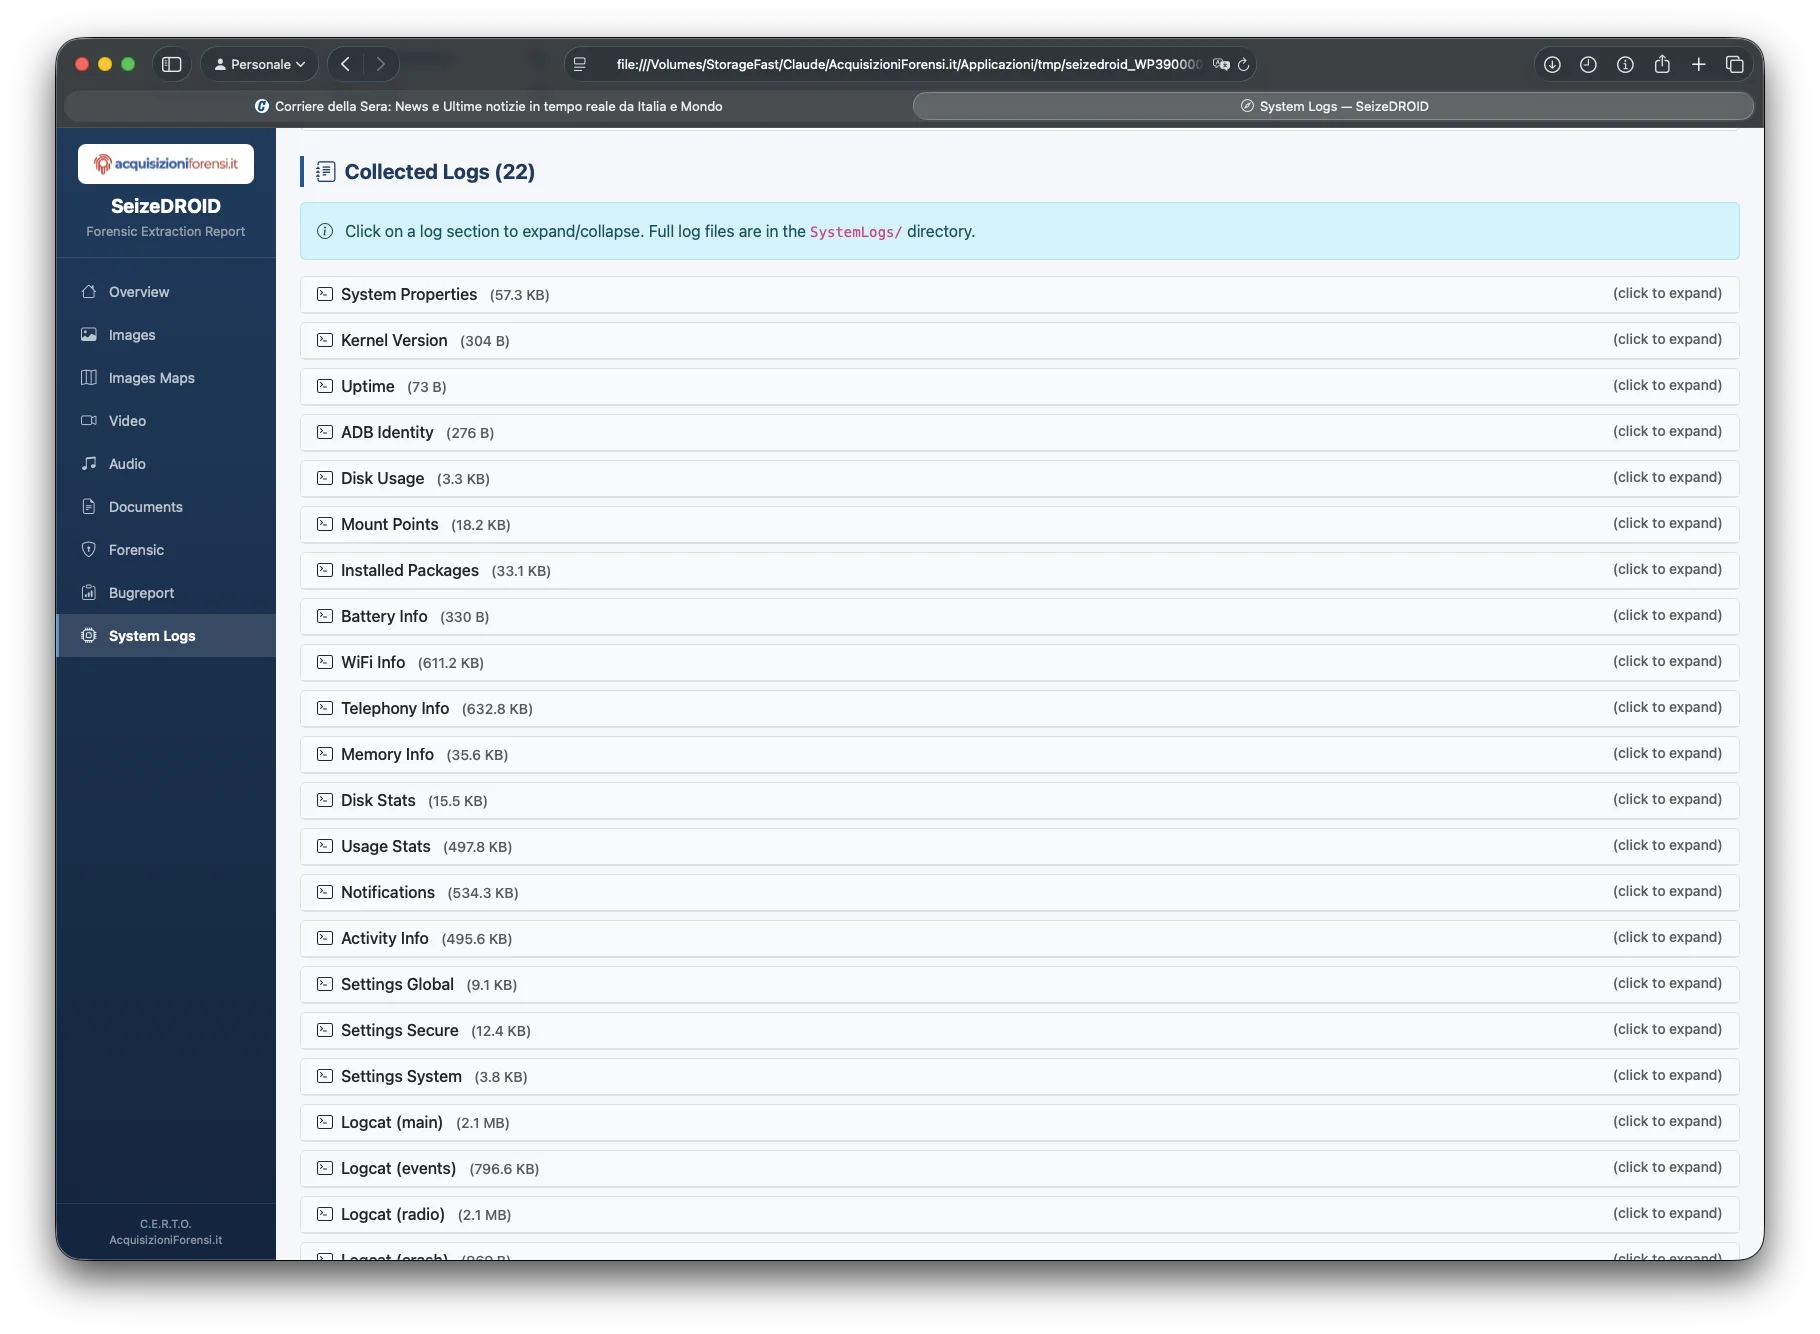Show Safari downloads icon
The height and width of the screenshot is (1334, 1820).
[1552, 64]
